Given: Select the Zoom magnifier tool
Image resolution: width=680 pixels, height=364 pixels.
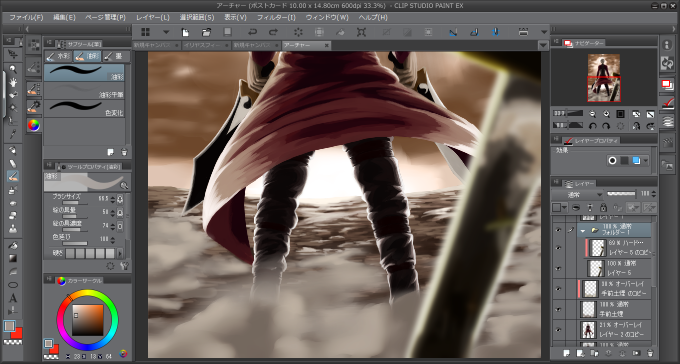Looking at the screenshot, I should point(13,69).
